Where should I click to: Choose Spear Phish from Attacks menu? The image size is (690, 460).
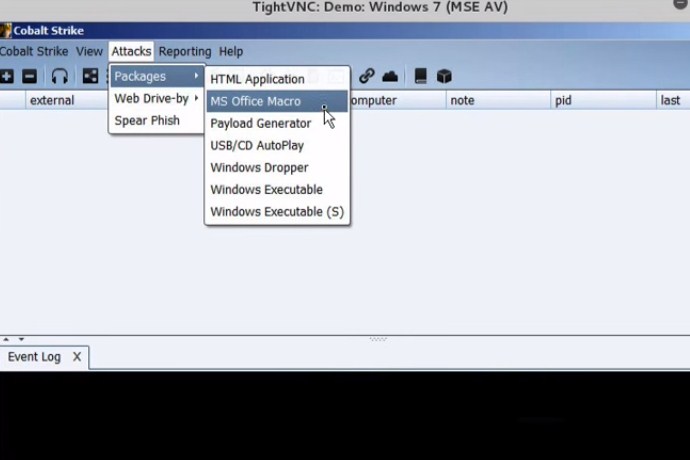click(157, 121)
